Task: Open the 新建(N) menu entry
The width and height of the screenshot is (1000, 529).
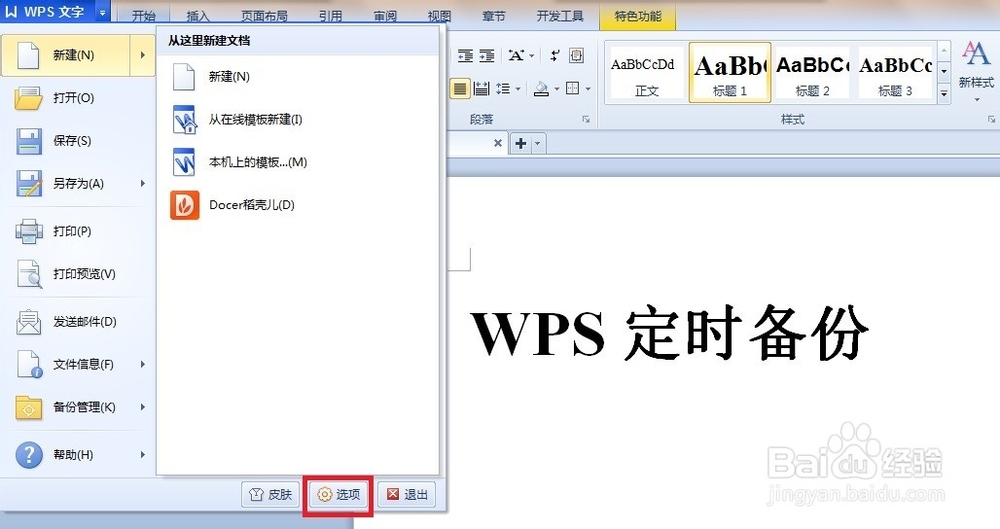Action: click(x=66, y=56)
